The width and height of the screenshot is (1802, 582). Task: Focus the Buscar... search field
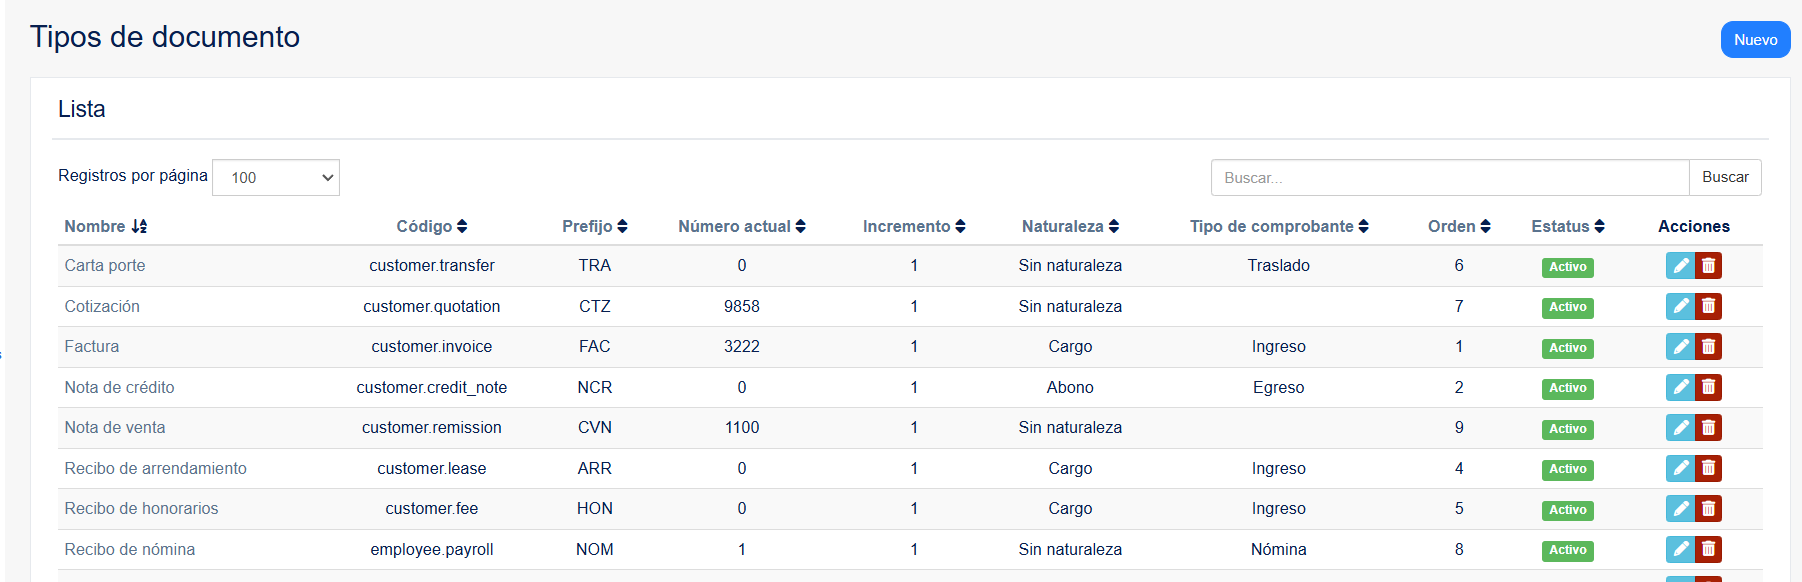(1450, 177)
